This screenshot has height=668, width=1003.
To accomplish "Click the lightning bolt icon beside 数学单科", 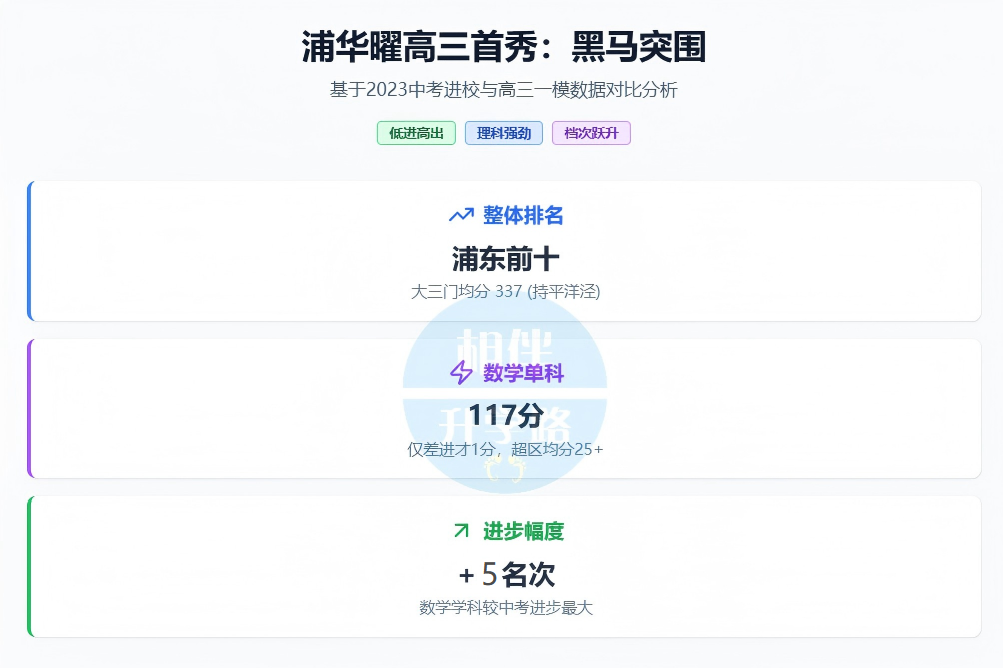I will (461, 373).
